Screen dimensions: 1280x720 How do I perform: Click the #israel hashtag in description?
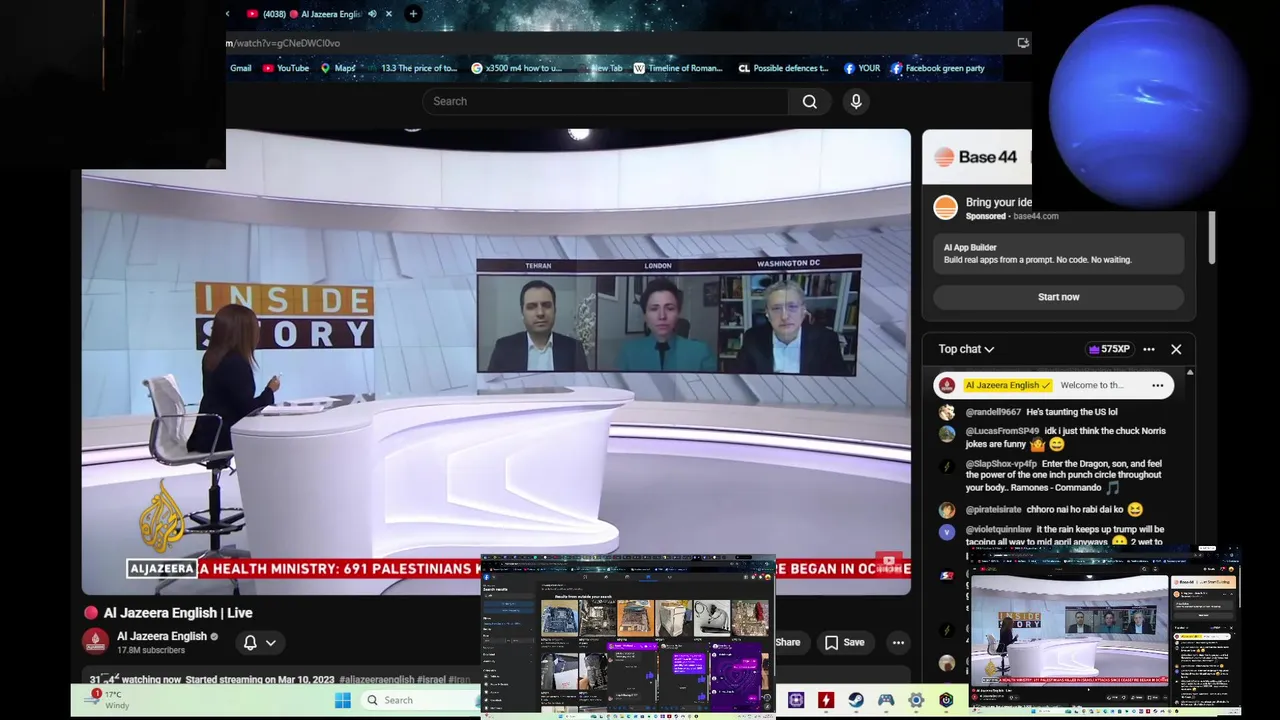[x=431, y=680]
